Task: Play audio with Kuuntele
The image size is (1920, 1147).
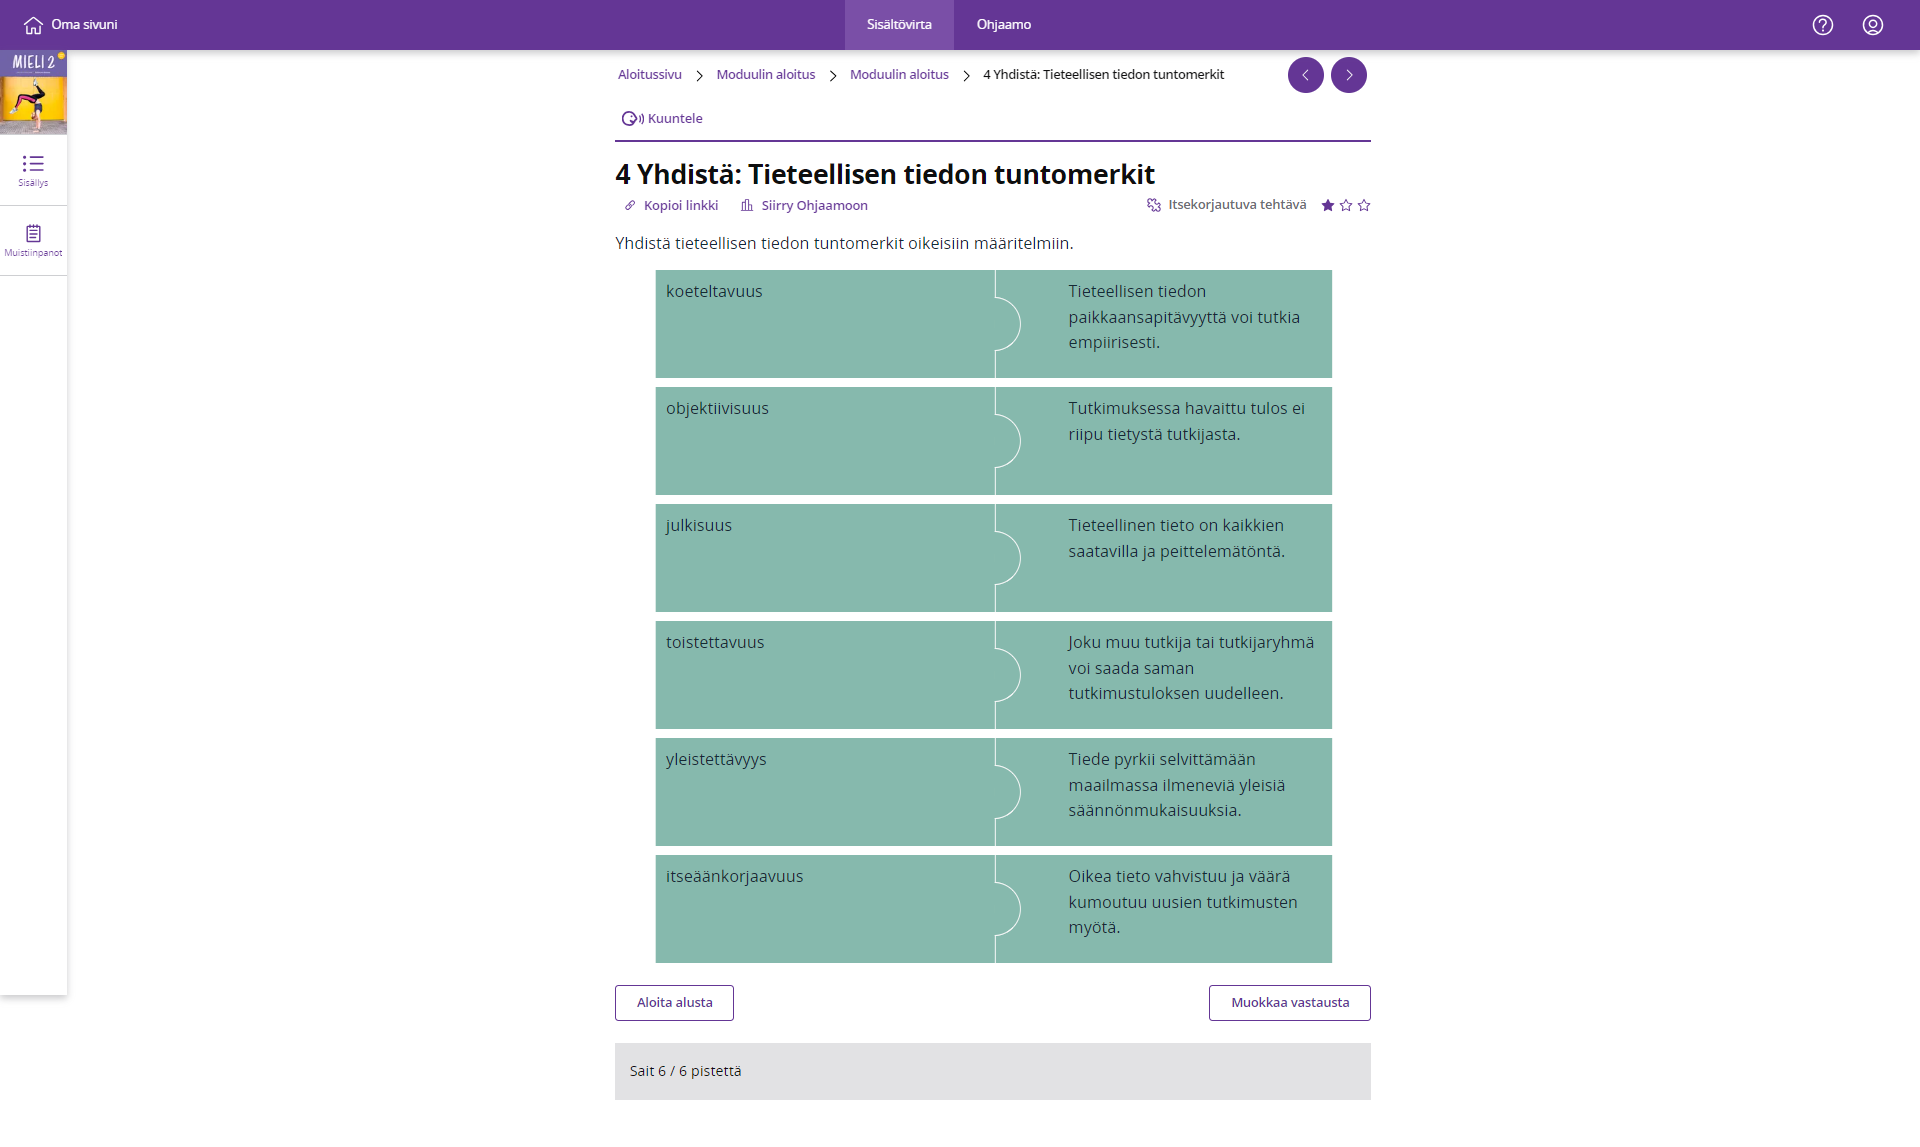Action: pyautogui.click(x=662, y=118)
